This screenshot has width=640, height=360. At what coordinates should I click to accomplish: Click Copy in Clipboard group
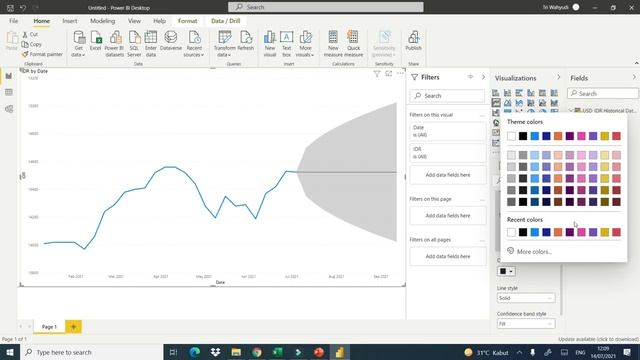(x=32, y=44)
